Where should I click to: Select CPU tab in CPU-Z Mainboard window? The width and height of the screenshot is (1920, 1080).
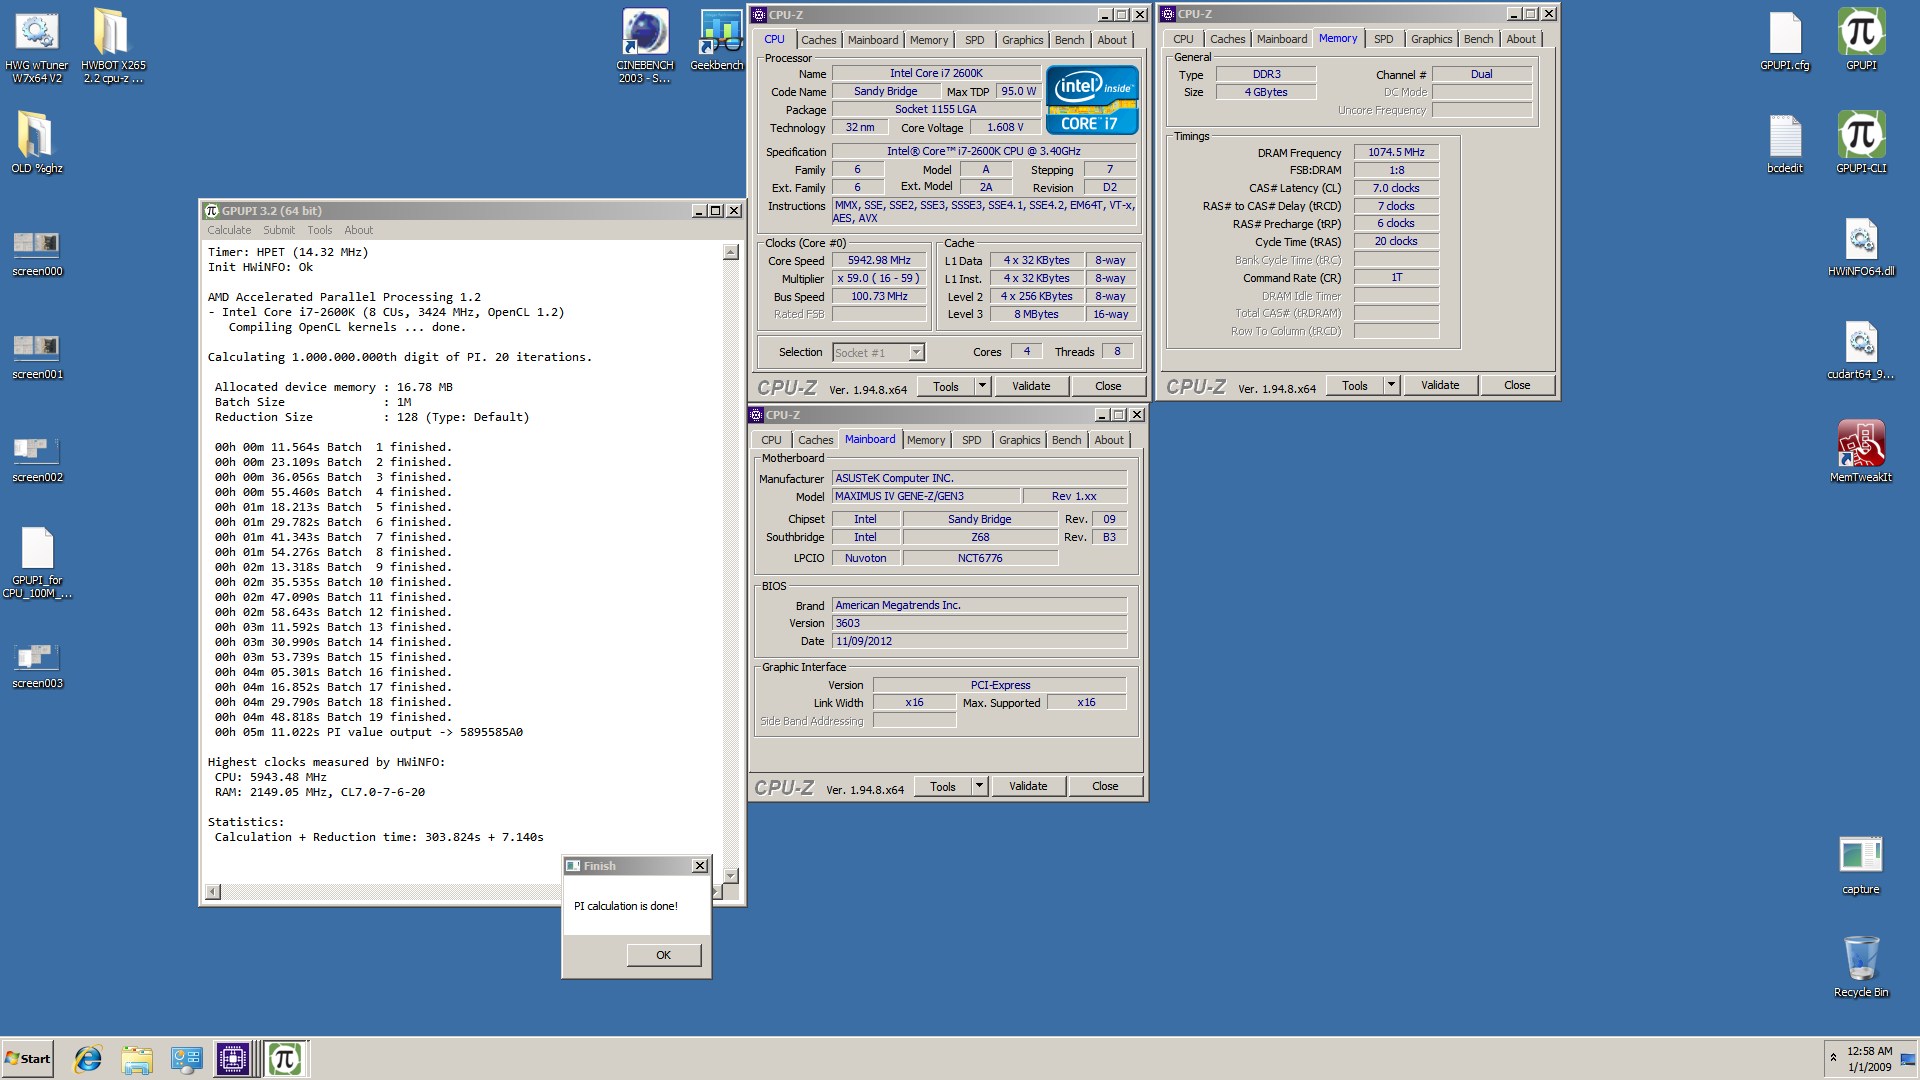[771, 440]
